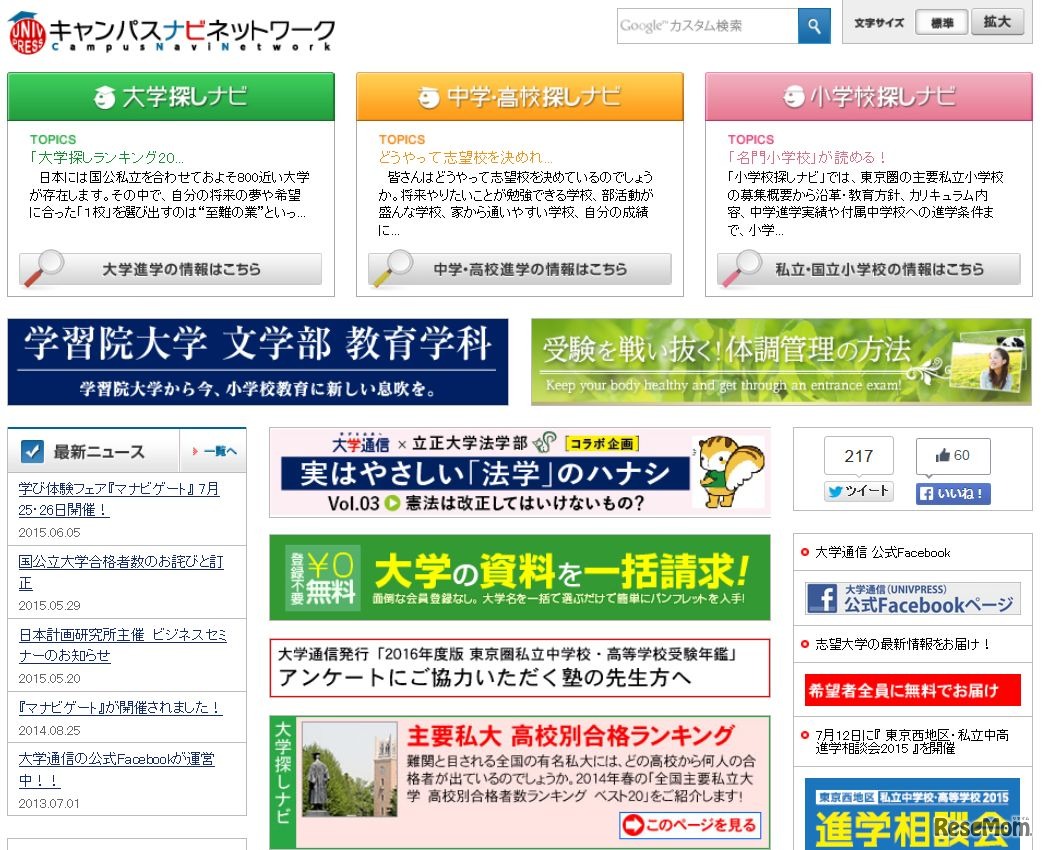The image size is (1045, 850).
Task: Open the 学習院大学 文学部 教育学科 banner
Action: coord(258,362)
